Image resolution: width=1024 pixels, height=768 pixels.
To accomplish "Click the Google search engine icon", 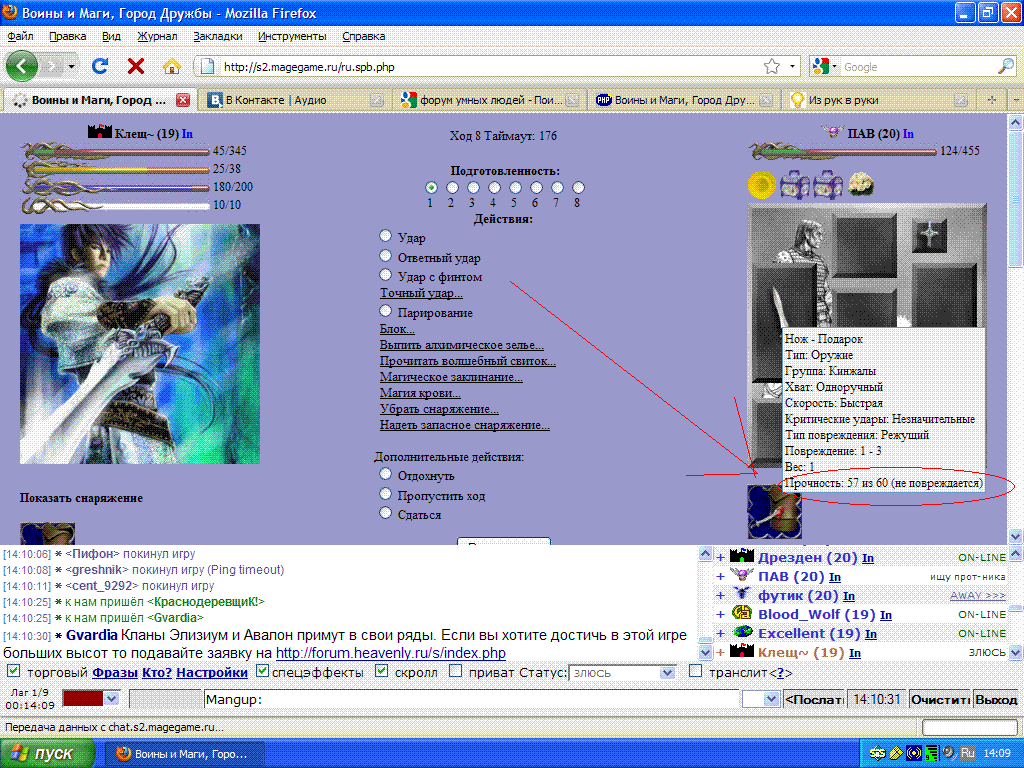I will point(820,66).
